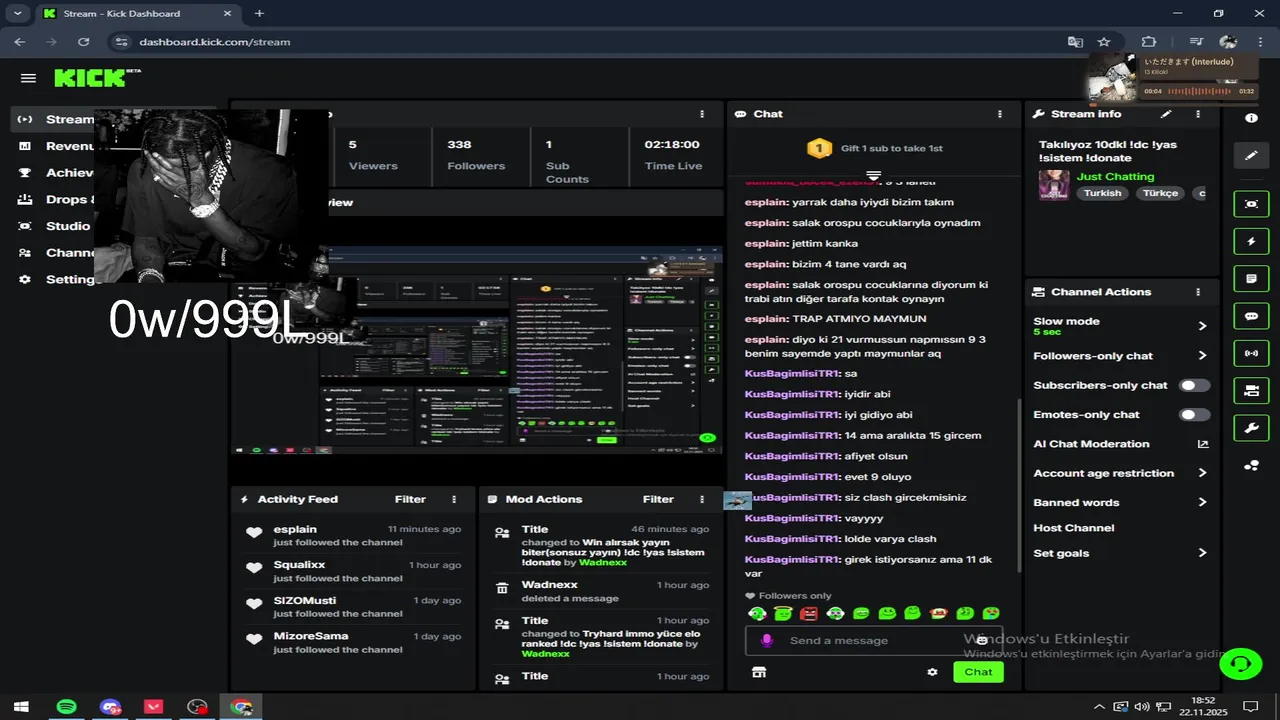Click the address bar URL
Screen dimensions: 1280x720
215,42
